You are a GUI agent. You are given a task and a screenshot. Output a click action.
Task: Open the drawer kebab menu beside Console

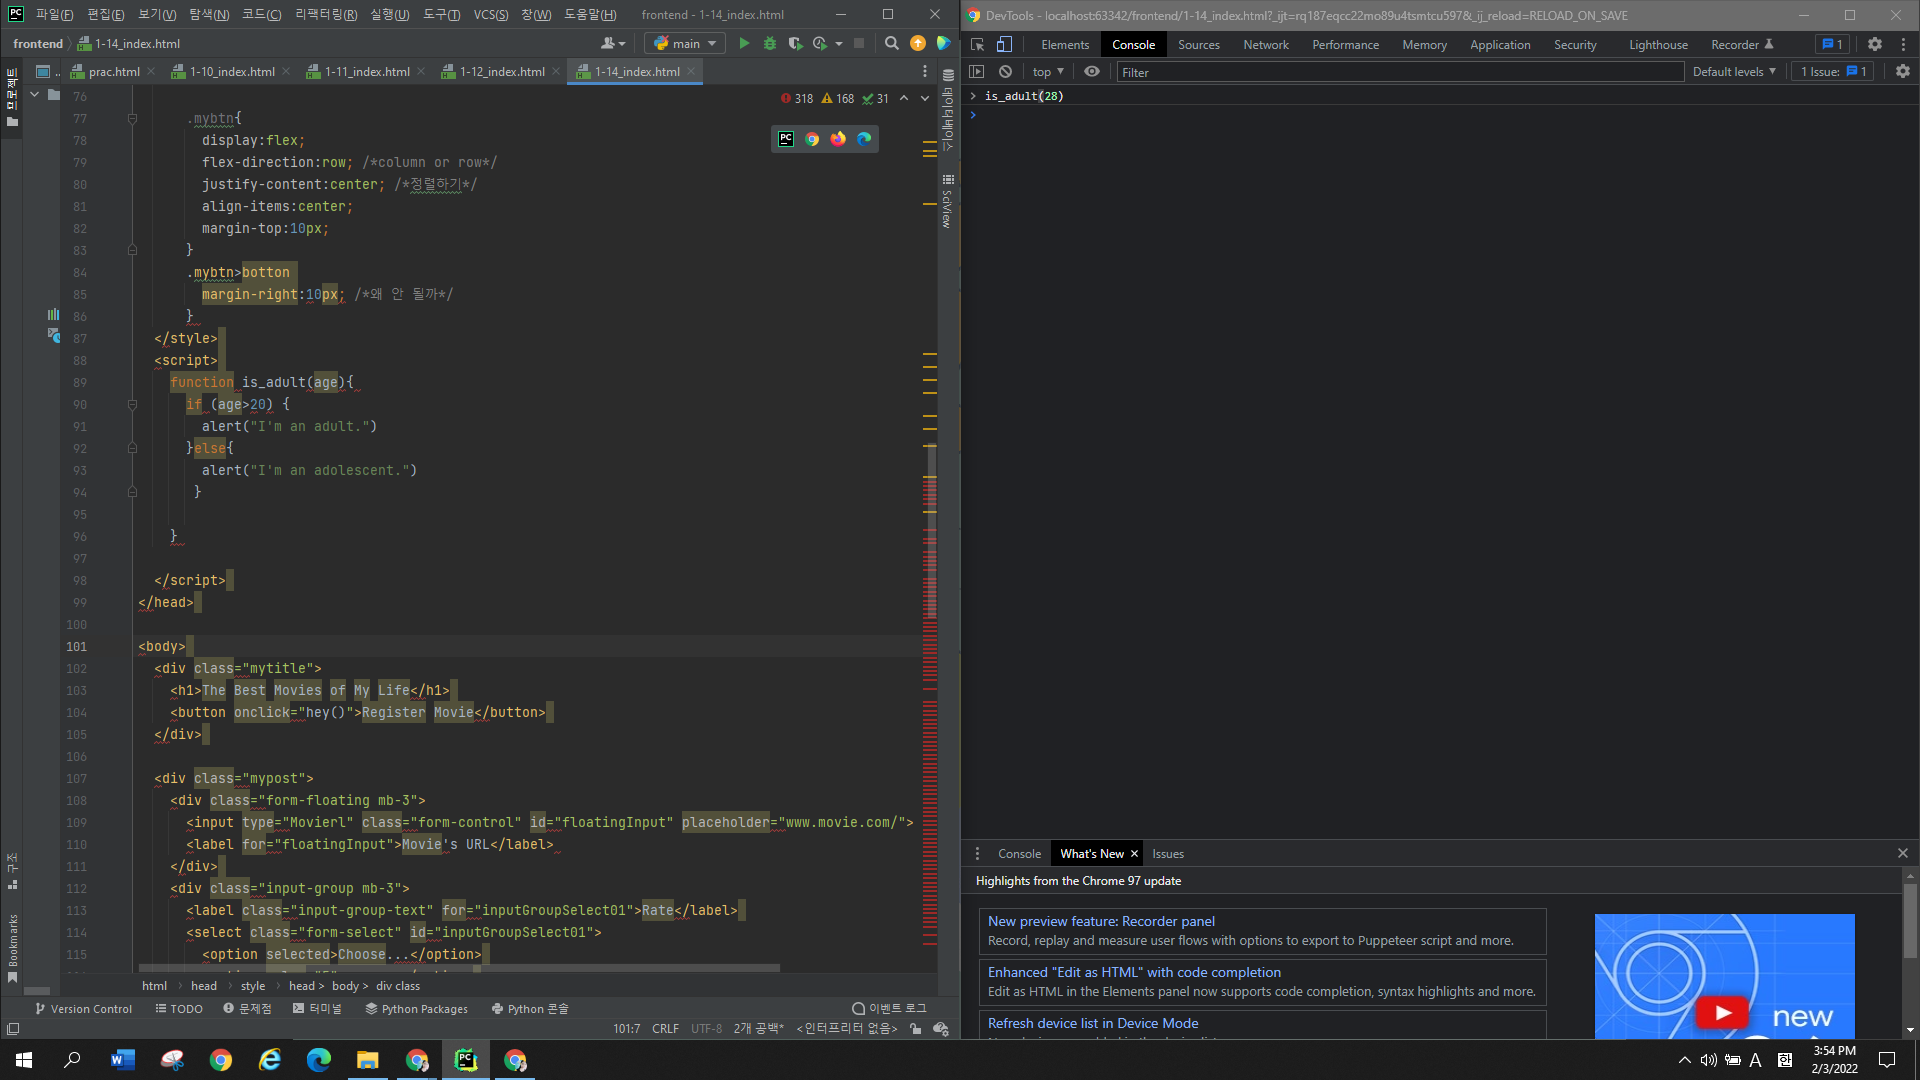(978, 853)
